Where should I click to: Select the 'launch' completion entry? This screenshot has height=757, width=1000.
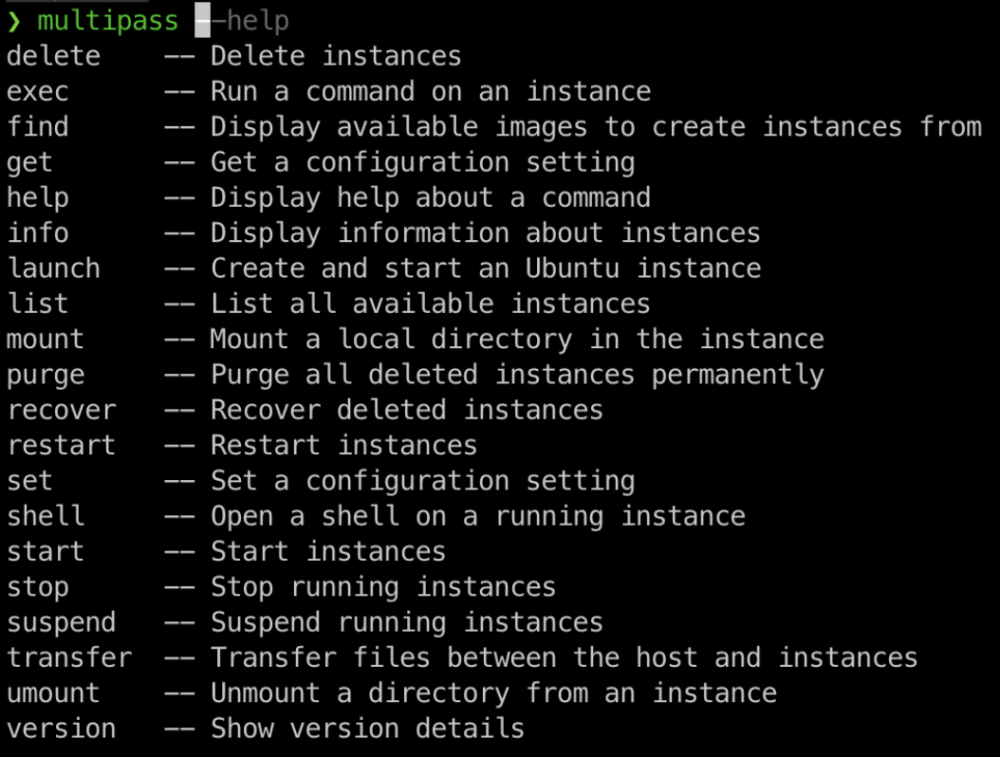(54, 268)
